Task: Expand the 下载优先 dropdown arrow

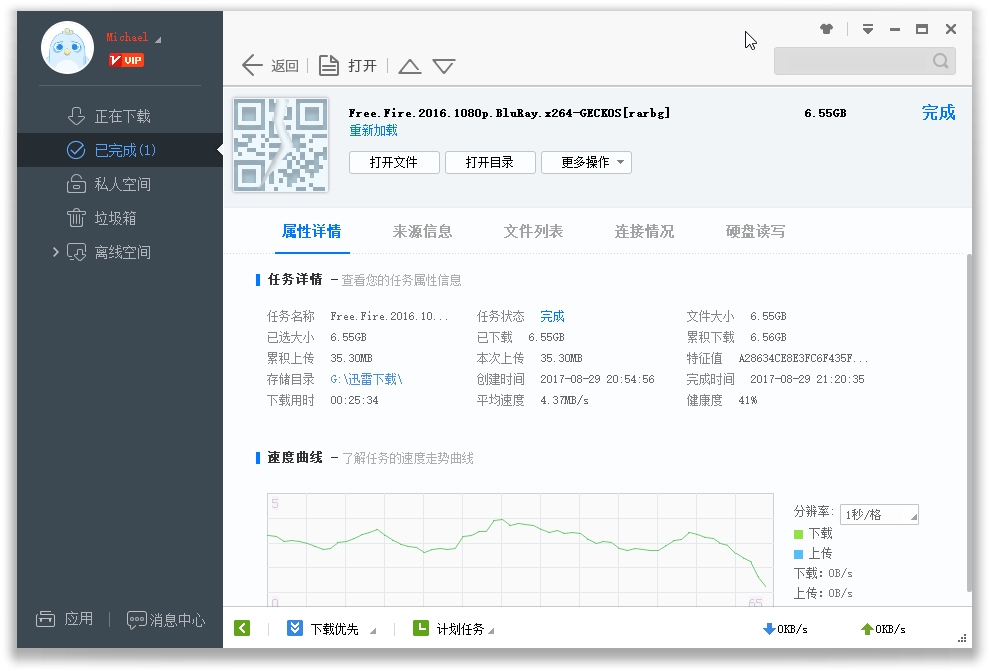Action: (x=373, y=631)
